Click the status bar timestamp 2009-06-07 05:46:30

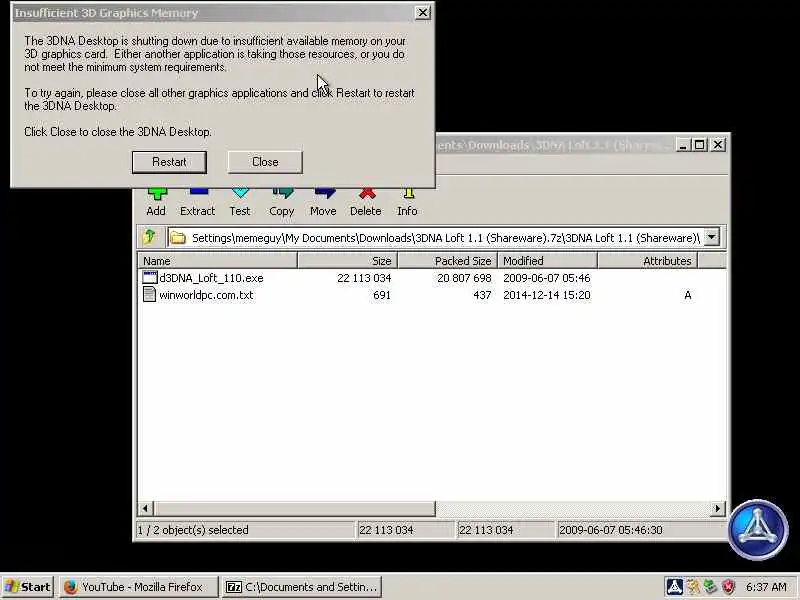click(611, 530)
